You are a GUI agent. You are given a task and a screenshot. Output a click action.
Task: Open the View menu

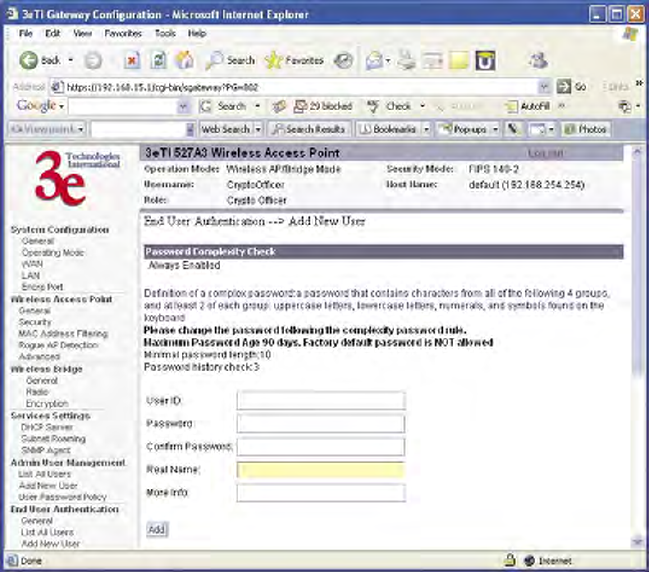pyautogui.click(x=82, y=34)
